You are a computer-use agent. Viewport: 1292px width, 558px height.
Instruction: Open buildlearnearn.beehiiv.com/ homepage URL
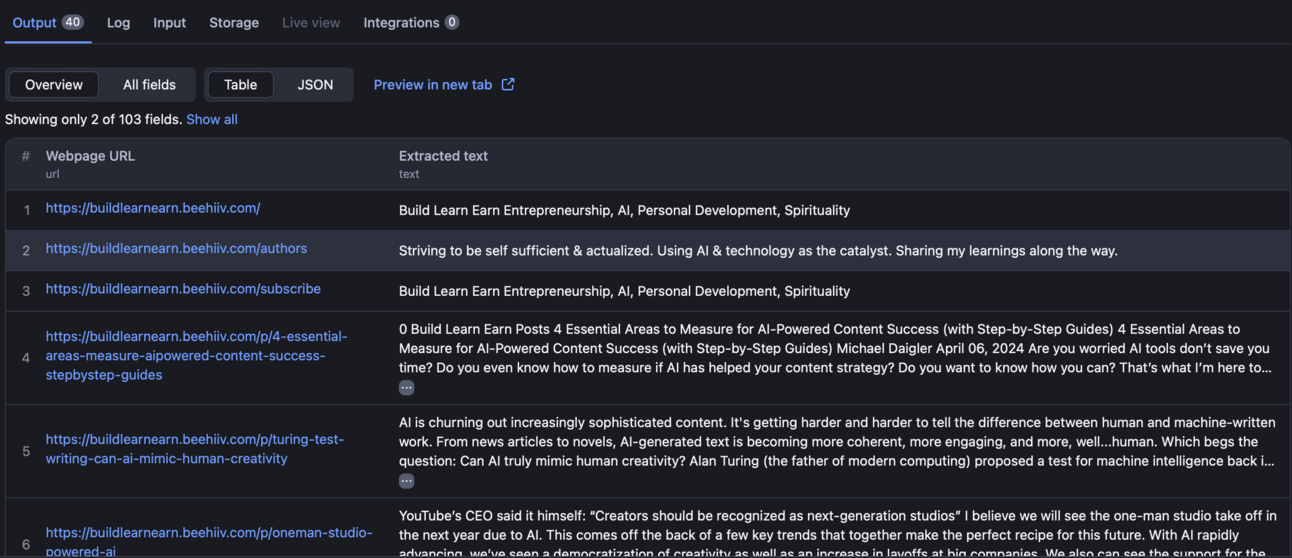(153, 208)
